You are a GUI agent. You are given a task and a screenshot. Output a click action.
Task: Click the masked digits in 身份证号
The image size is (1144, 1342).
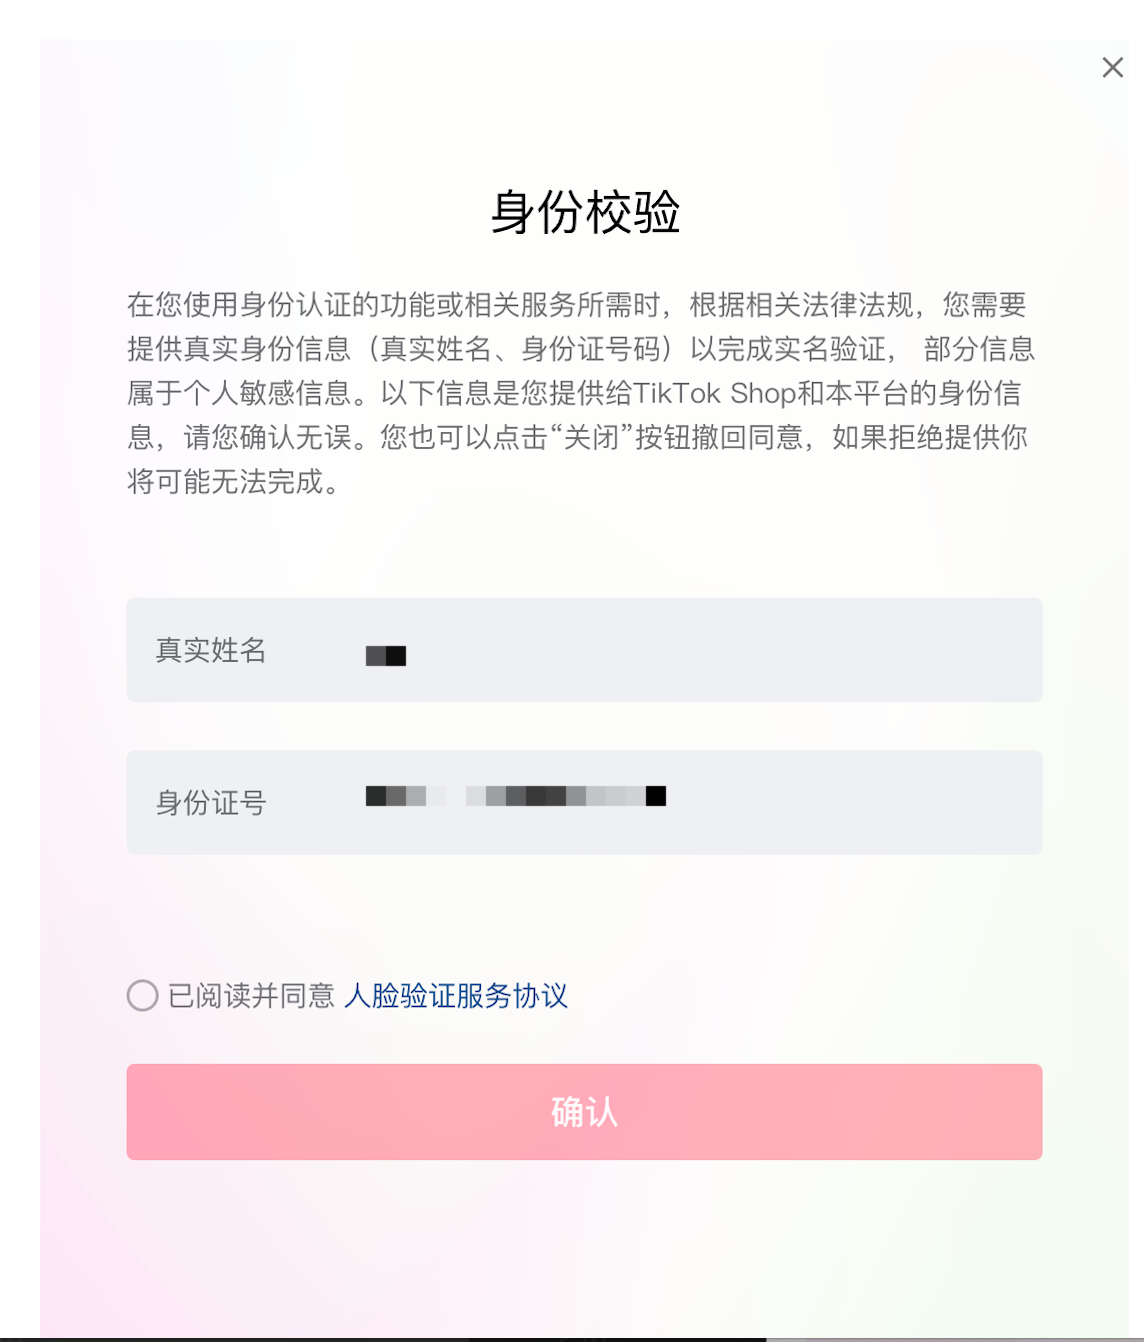click(515, 797)
